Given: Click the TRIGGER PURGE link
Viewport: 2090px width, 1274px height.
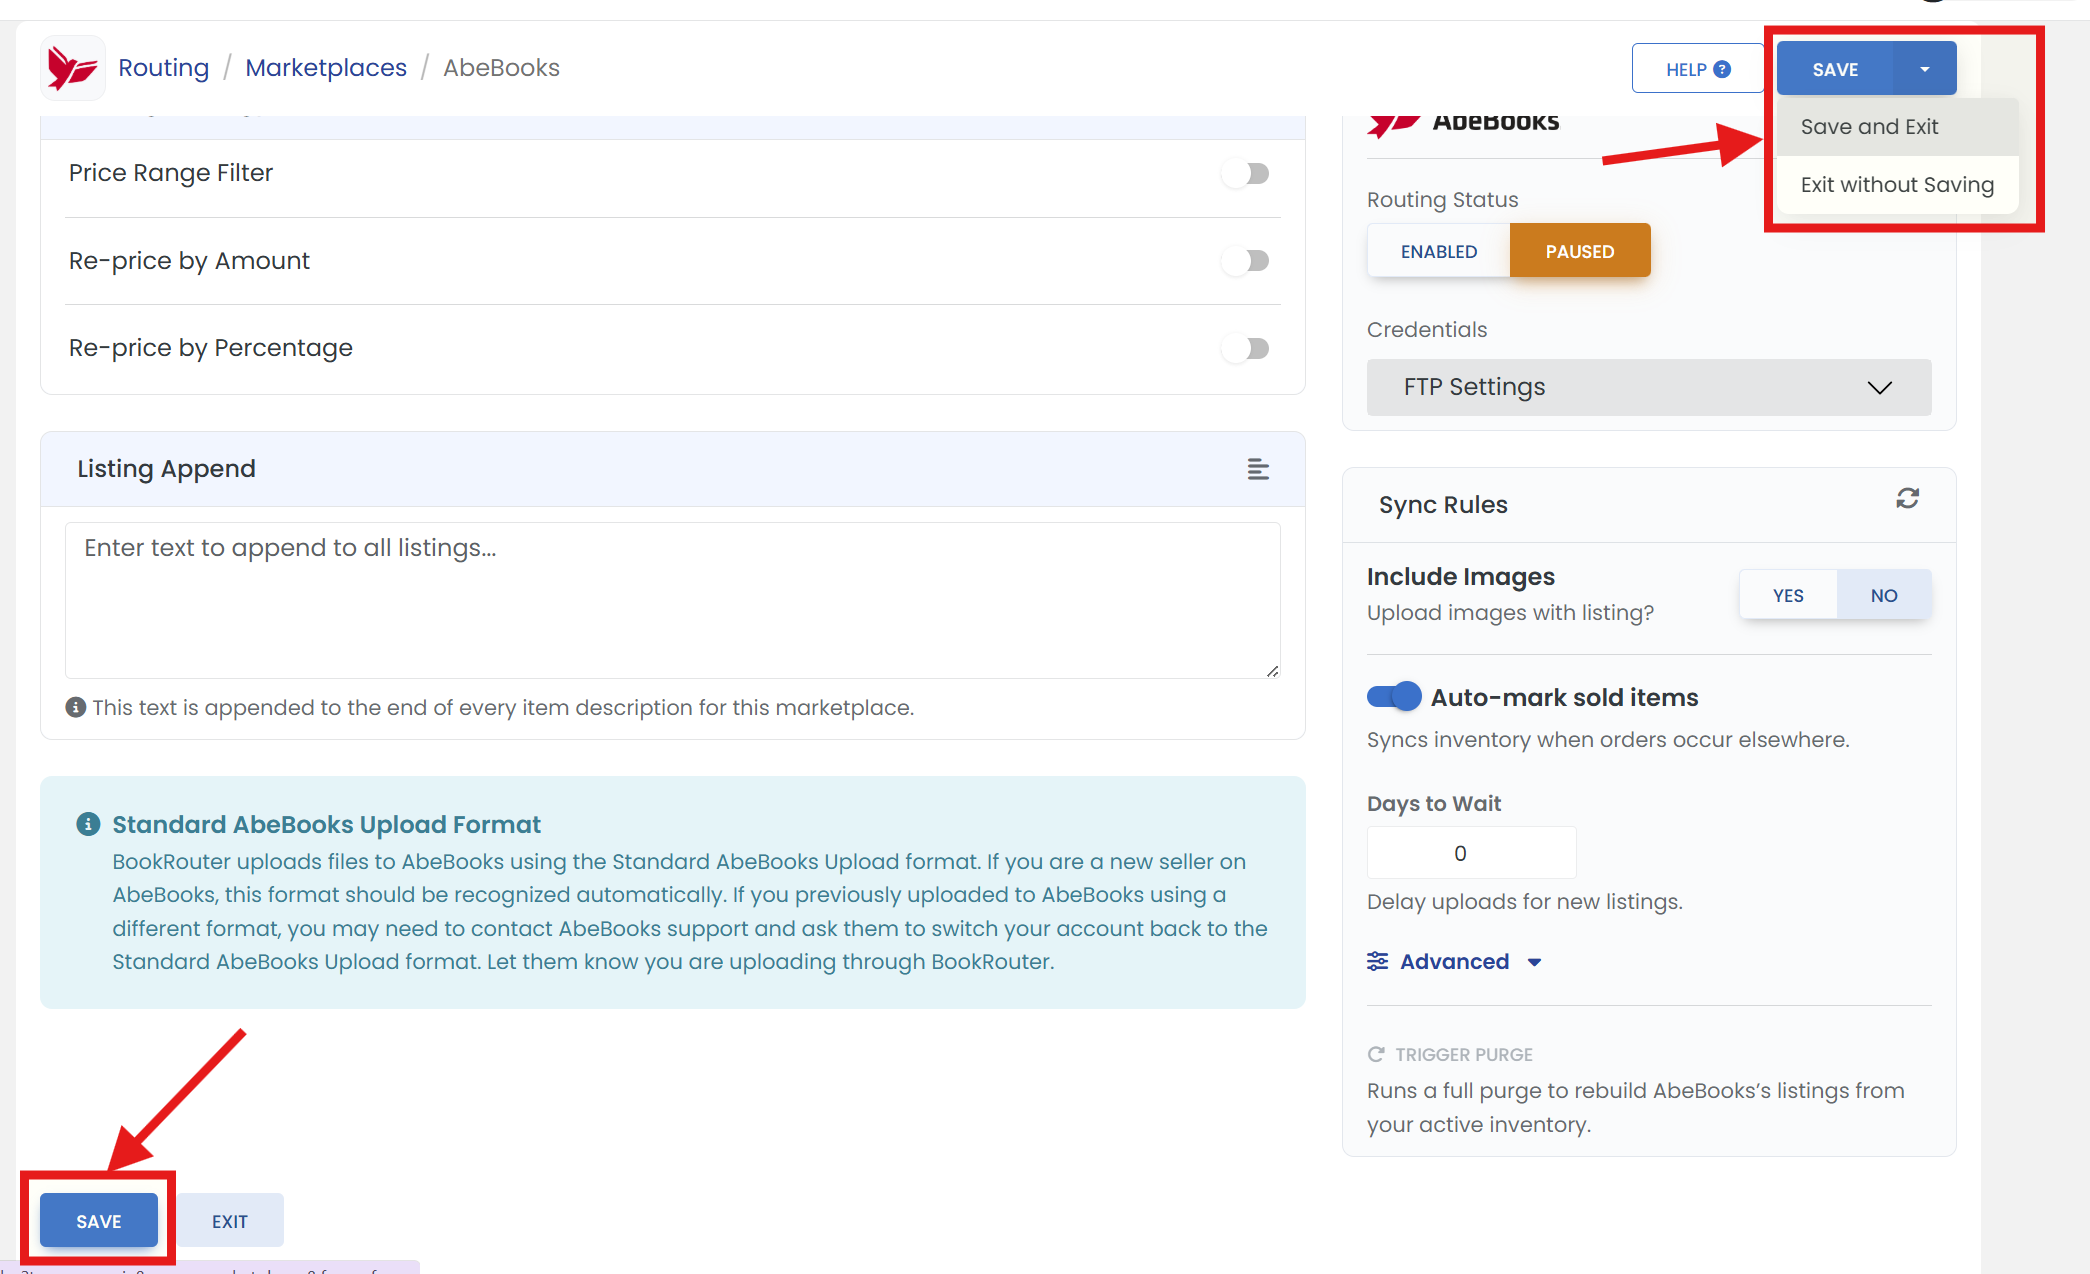Looking at the screenshot, I should (1450, 1054).
